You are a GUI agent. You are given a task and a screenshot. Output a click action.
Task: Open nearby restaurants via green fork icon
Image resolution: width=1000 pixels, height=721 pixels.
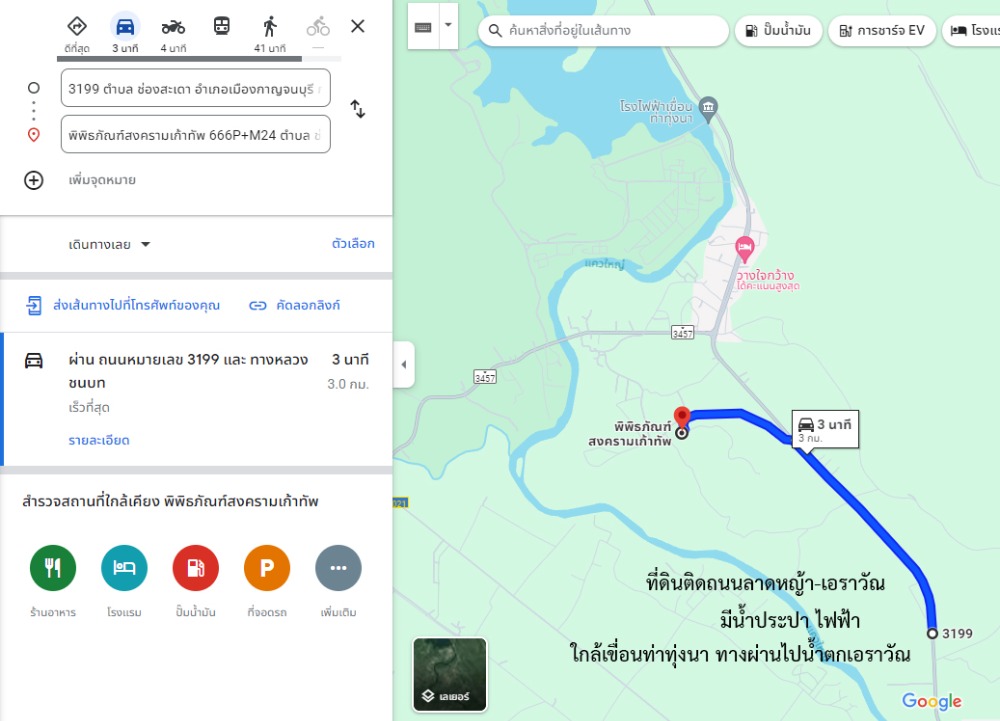53,567
